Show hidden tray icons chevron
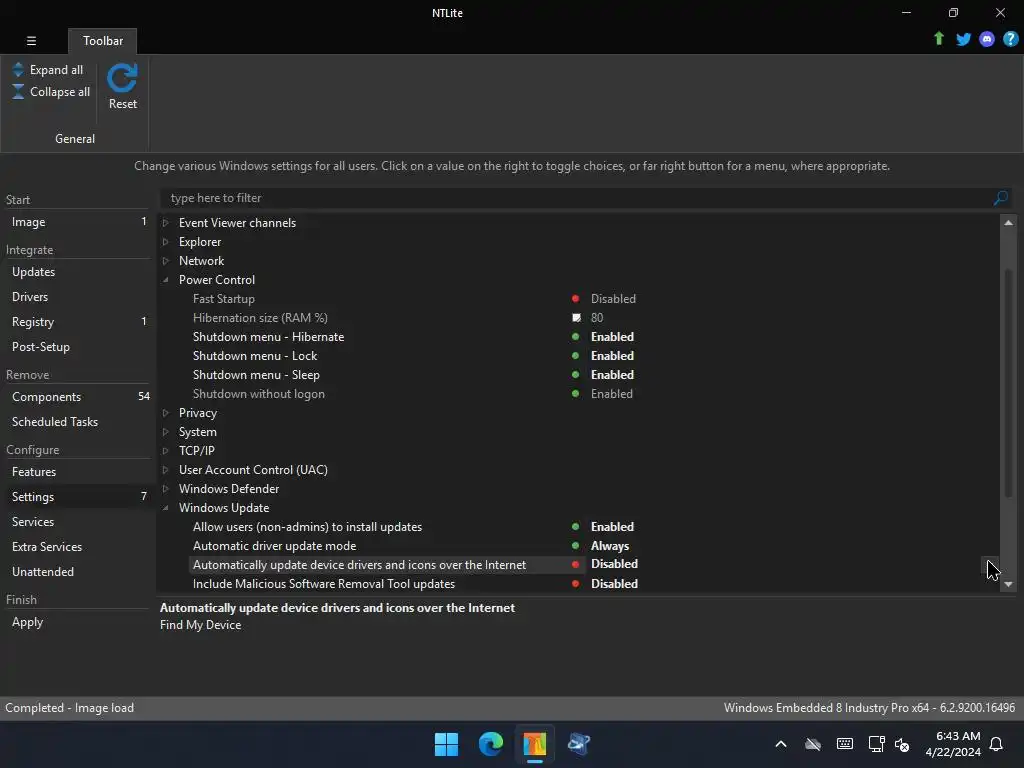The image size is (1024, 768). click(780, 744)
